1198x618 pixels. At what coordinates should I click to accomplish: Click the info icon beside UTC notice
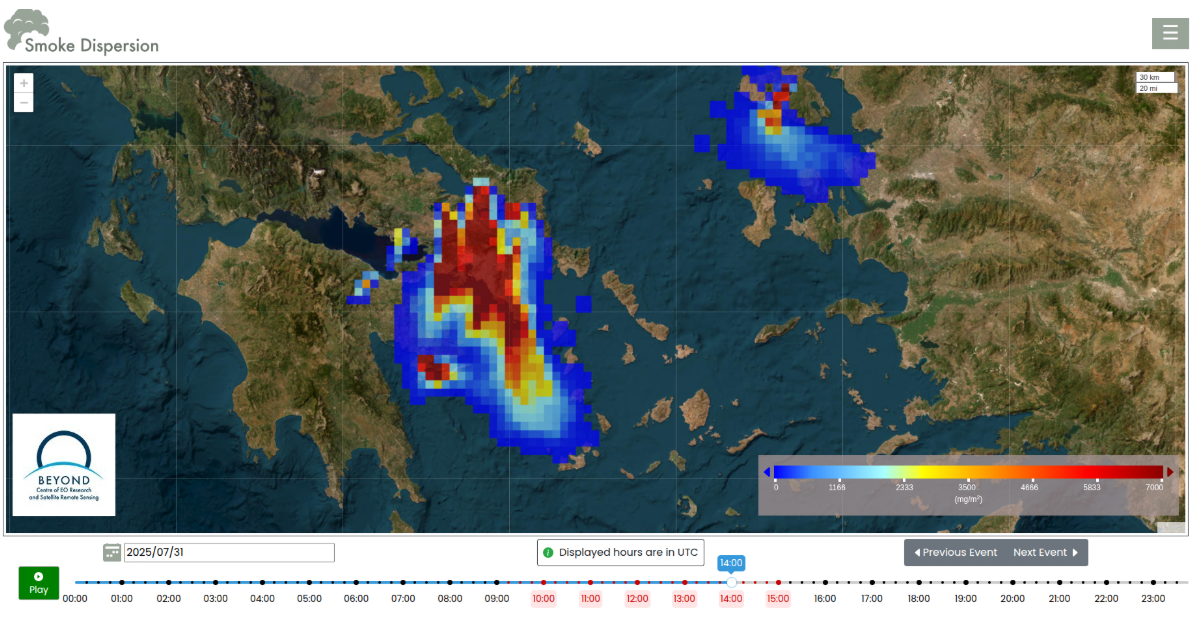pyautogui.click(x=548, y=552)
